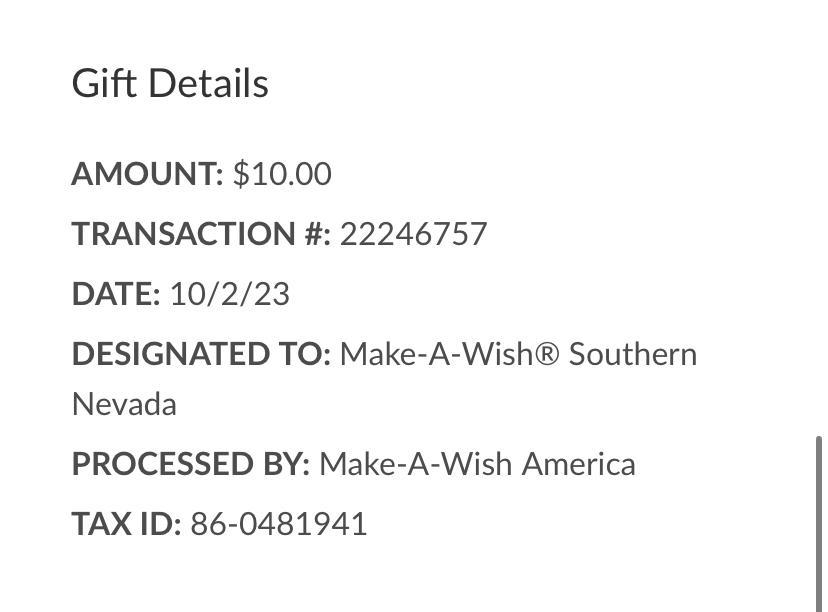828x612 pixels.
Task: Click the DESIGNATED TO label
Action: 201,354
